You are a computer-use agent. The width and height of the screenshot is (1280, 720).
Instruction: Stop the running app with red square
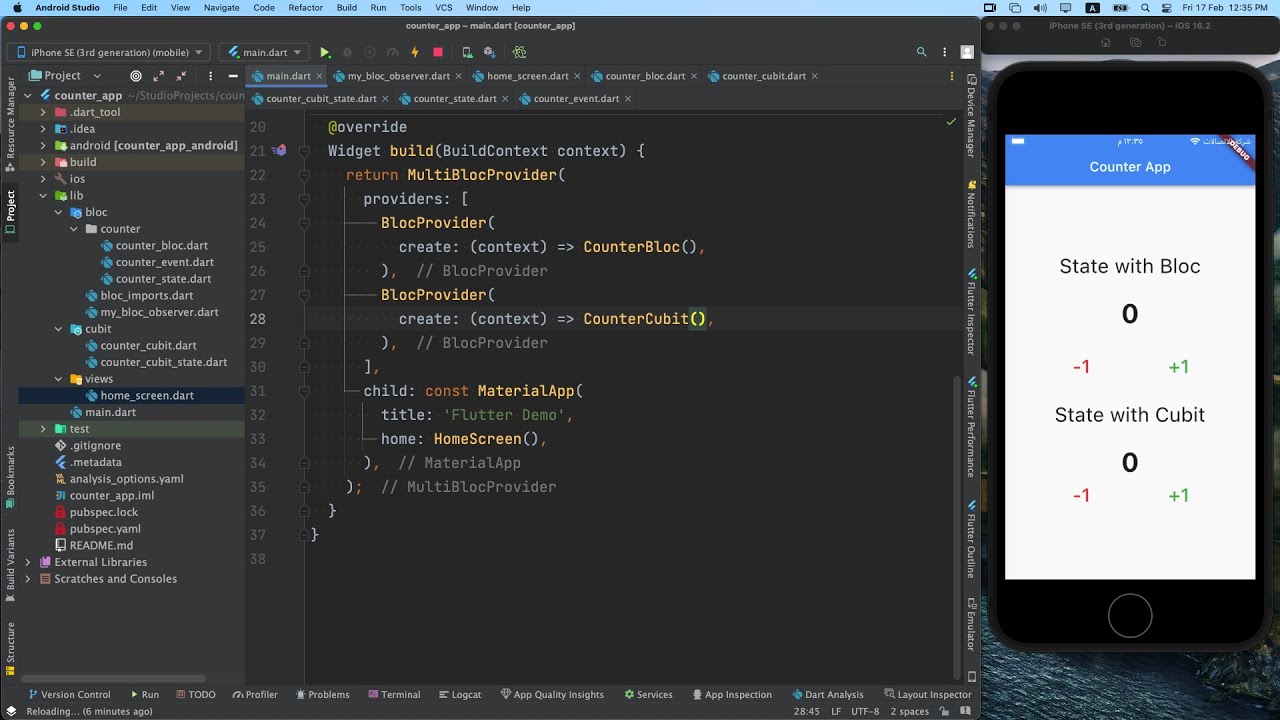(x=438, y=52)
